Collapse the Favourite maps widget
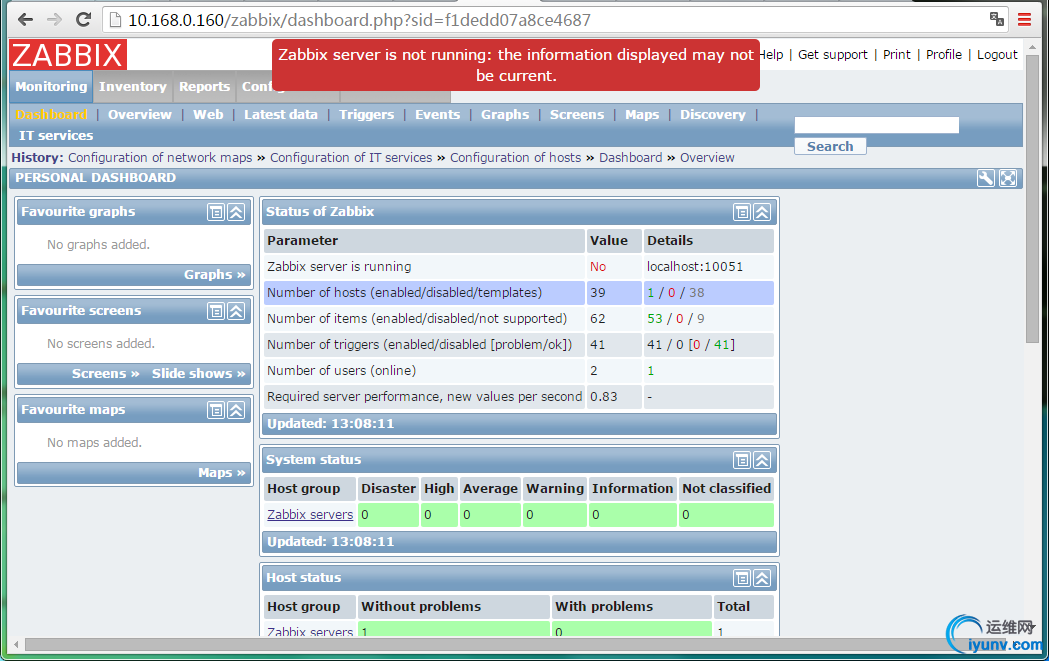1049x661 pixels. click(236, 410)
